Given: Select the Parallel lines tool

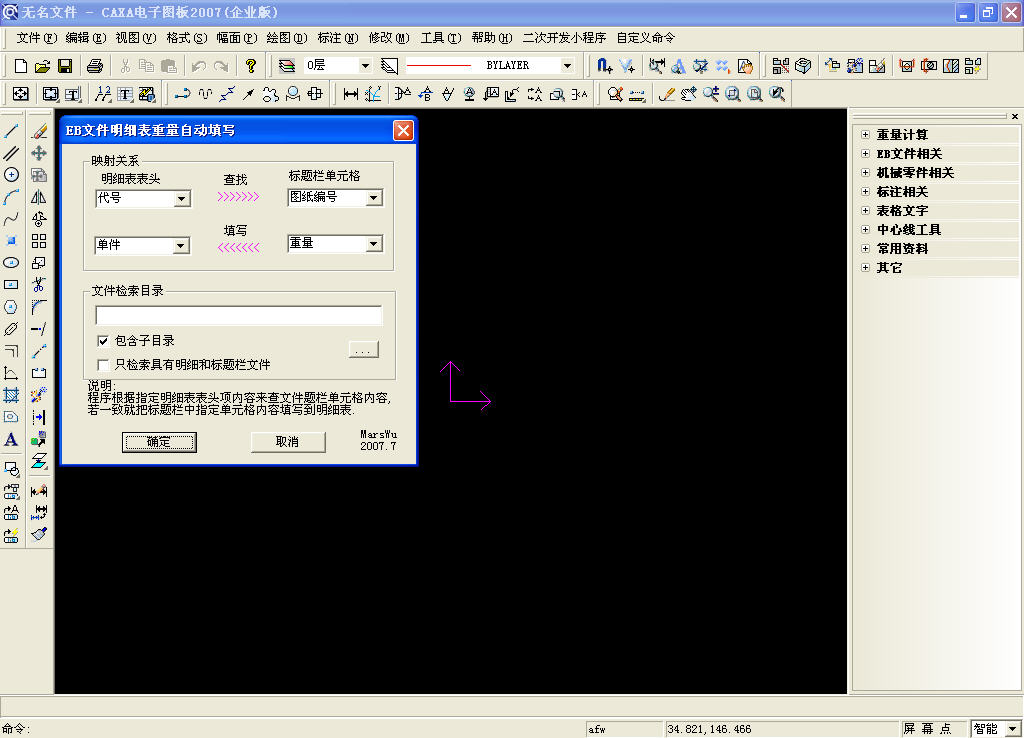Looking at the screenshot, I should tap(11, 153).
